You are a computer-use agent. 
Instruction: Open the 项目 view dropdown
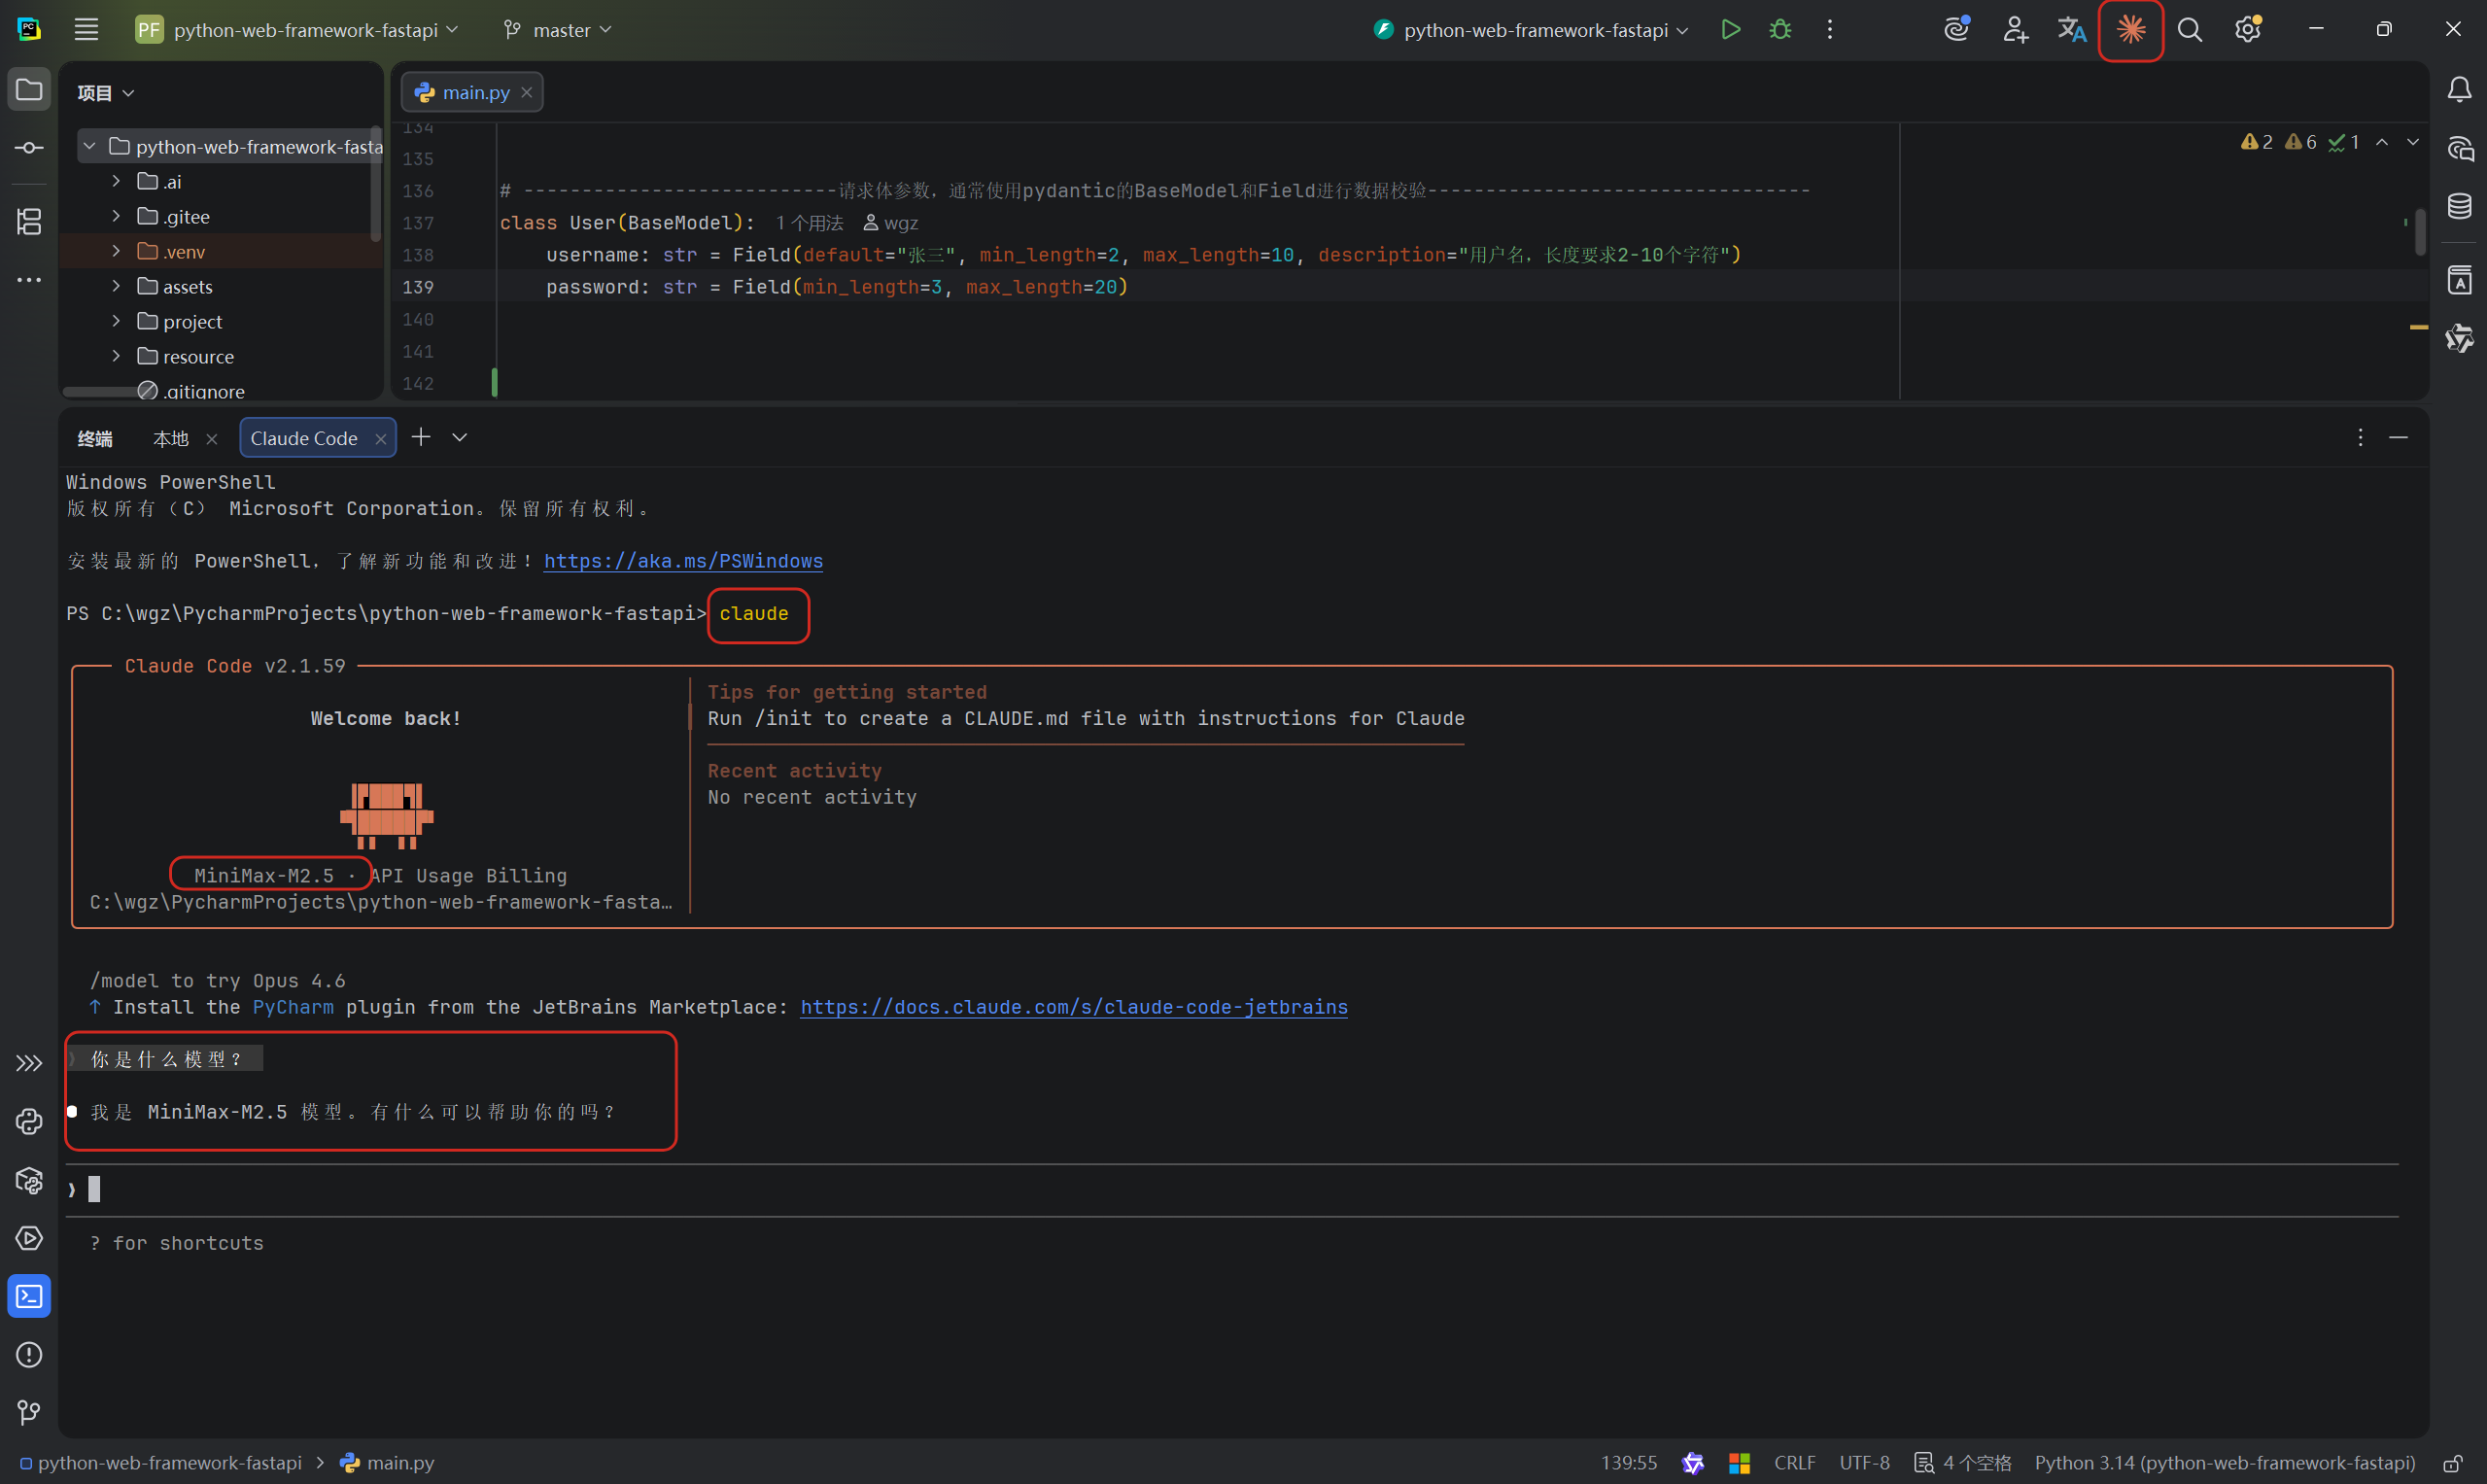[106, 93]
